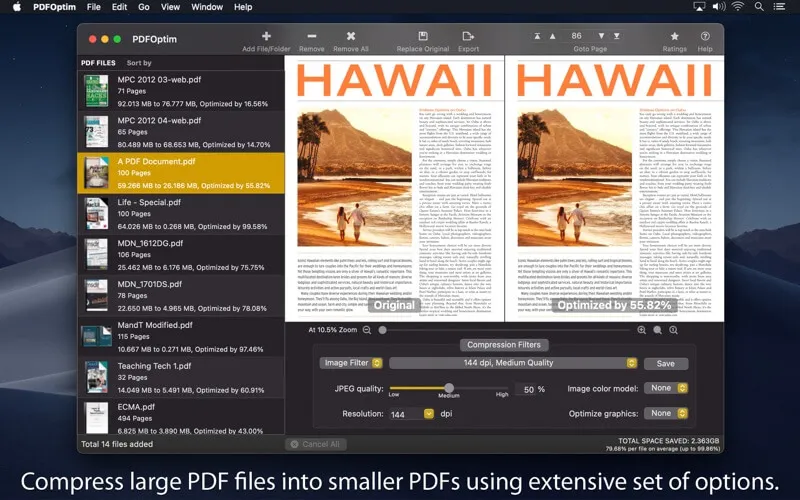Click the Goto Page number field
This screenshot has width=800, height=500.
click(x=577, y=36)
